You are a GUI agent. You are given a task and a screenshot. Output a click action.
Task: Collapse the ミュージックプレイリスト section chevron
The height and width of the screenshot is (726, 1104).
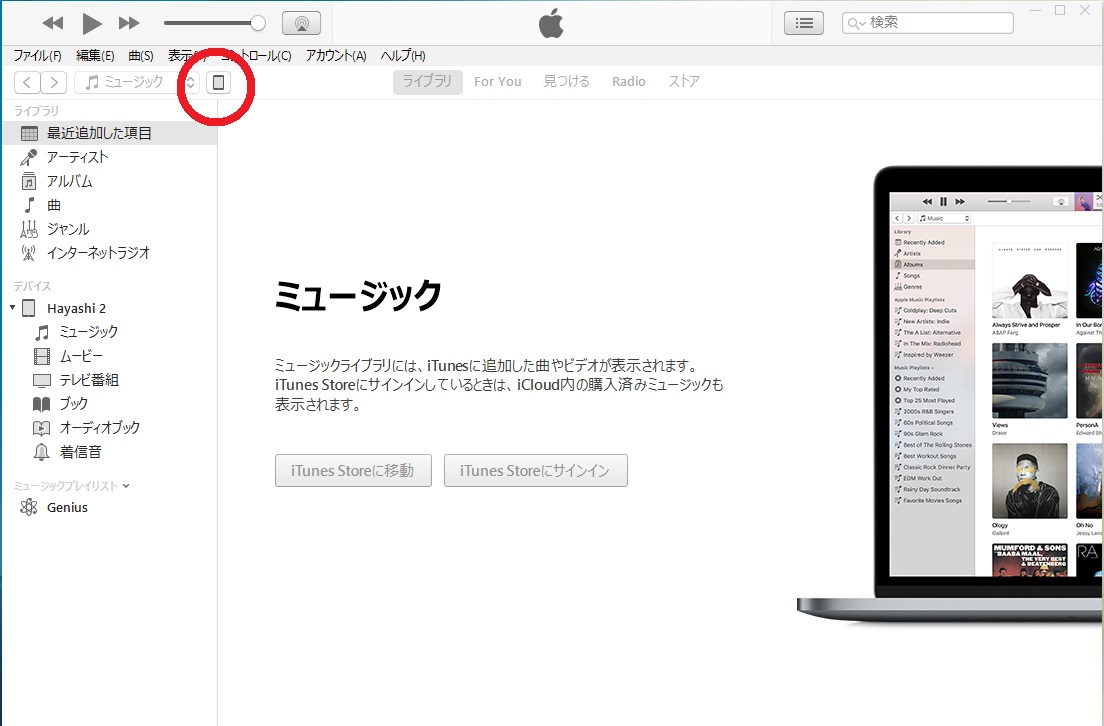(126, 486)
